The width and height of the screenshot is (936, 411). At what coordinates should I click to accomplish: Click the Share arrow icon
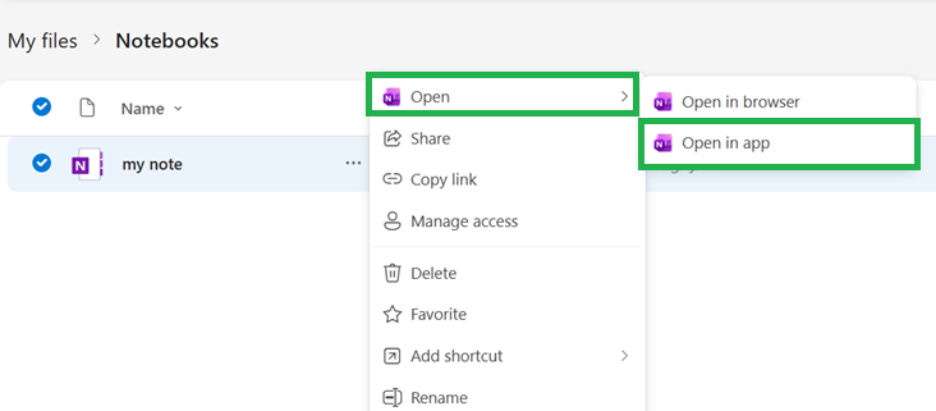(392, 138)
